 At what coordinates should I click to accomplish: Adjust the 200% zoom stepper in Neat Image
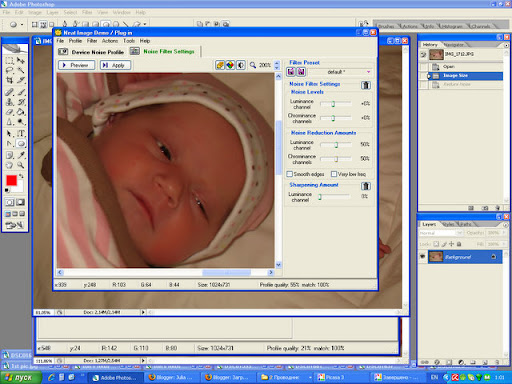pyautogui.click(x=277, y=65)
